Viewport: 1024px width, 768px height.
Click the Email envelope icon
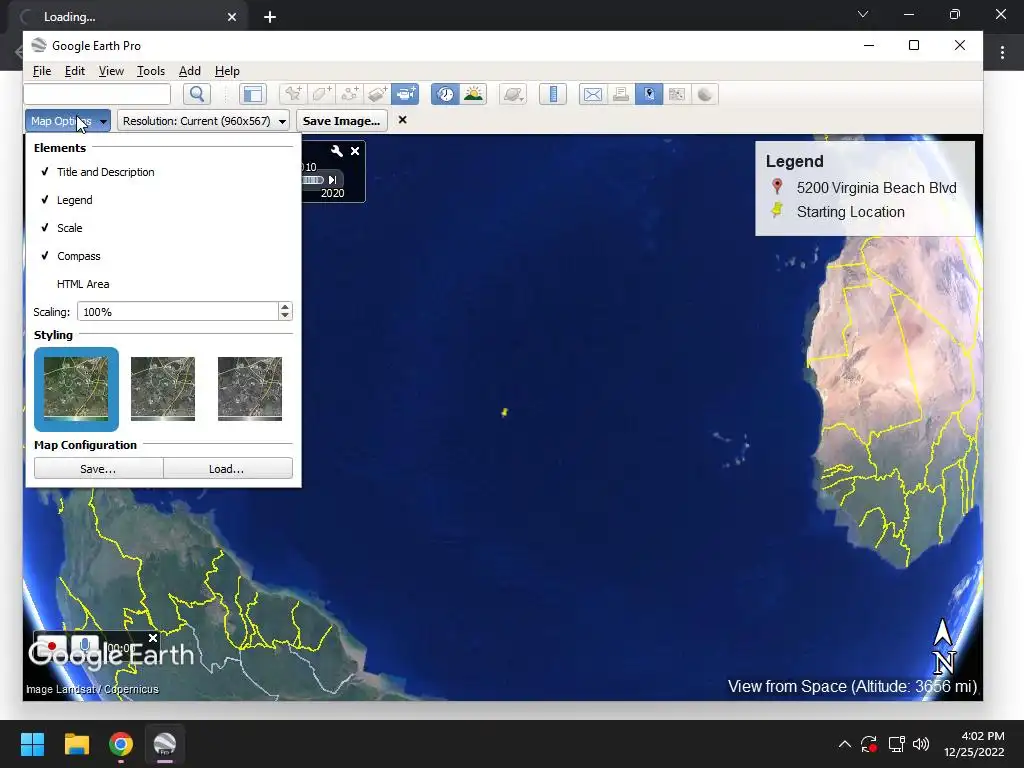[593, 94]
